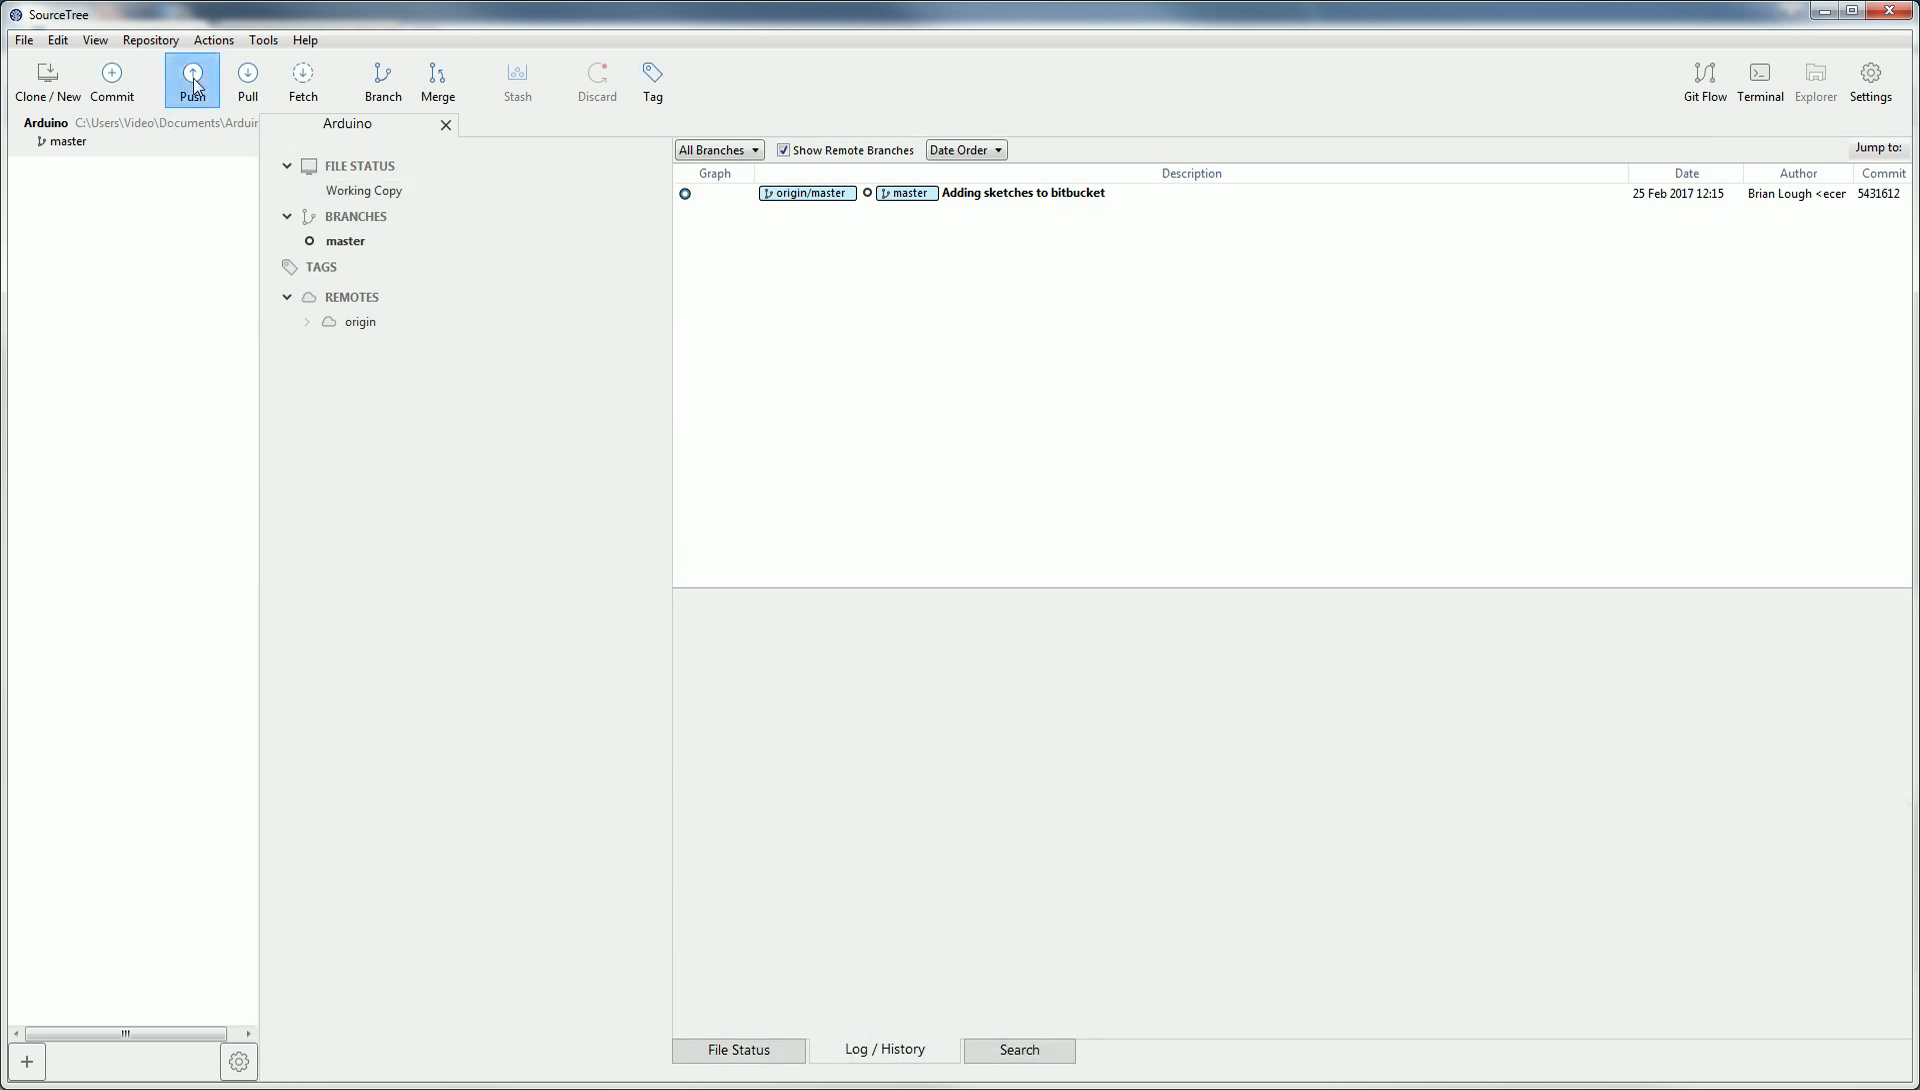Screen dimensions: 1920x1090
Task: Switch to the File Status tab
Action: pos(738,1050)
